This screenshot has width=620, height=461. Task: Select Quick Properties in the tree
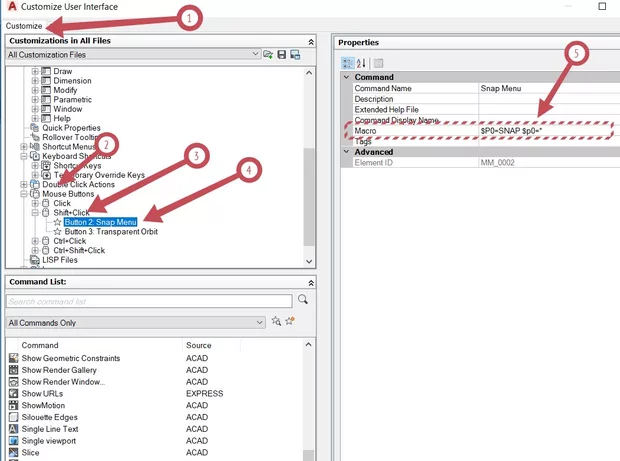(x=71, y=128)
